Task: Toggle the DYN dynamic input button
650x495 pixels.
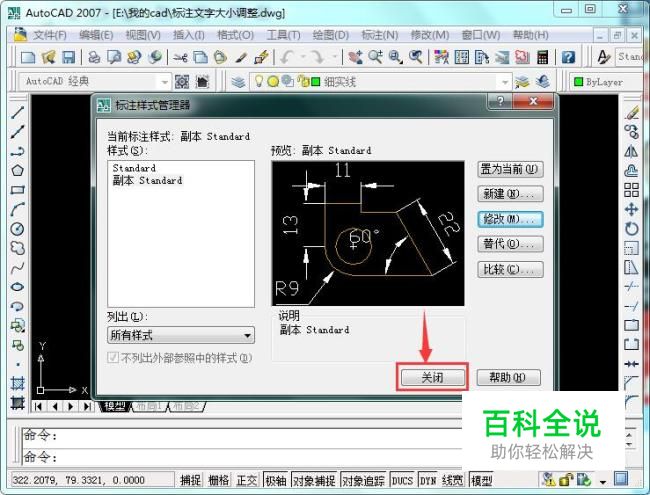Action: (x=428, y=480)
